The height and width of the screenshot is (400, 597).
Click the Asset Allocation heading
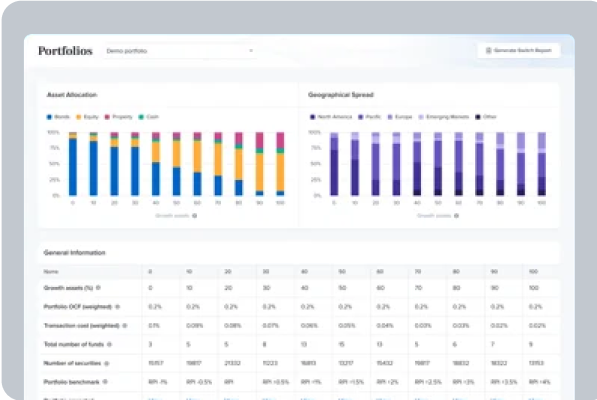[72, 95]
